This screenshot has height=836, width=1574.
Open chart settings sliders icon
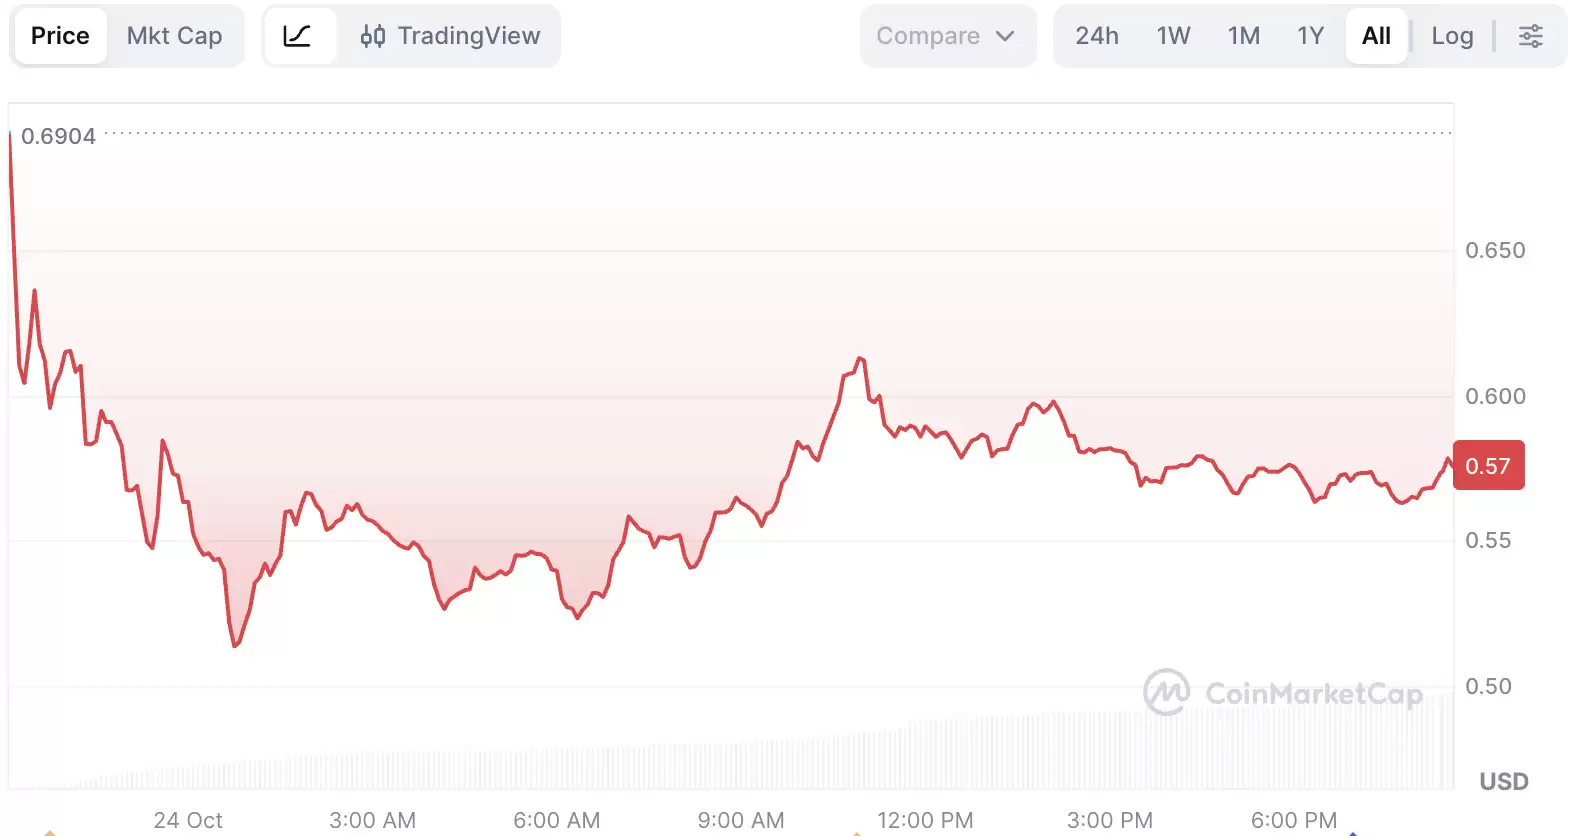tap(1530, 36)
